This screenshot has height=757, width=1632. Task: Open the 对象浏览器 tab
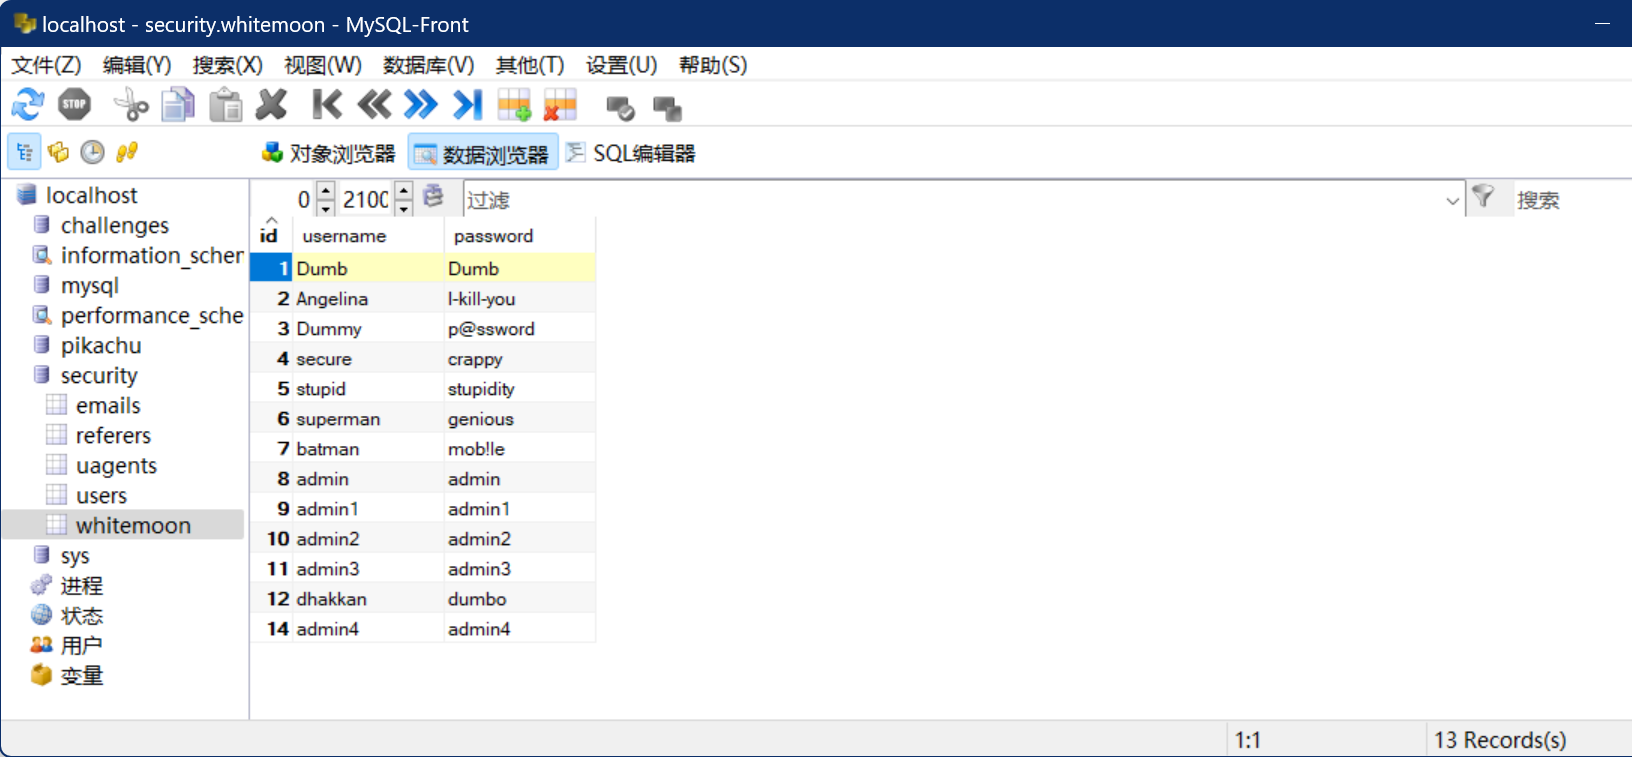[x=329, y=153]
